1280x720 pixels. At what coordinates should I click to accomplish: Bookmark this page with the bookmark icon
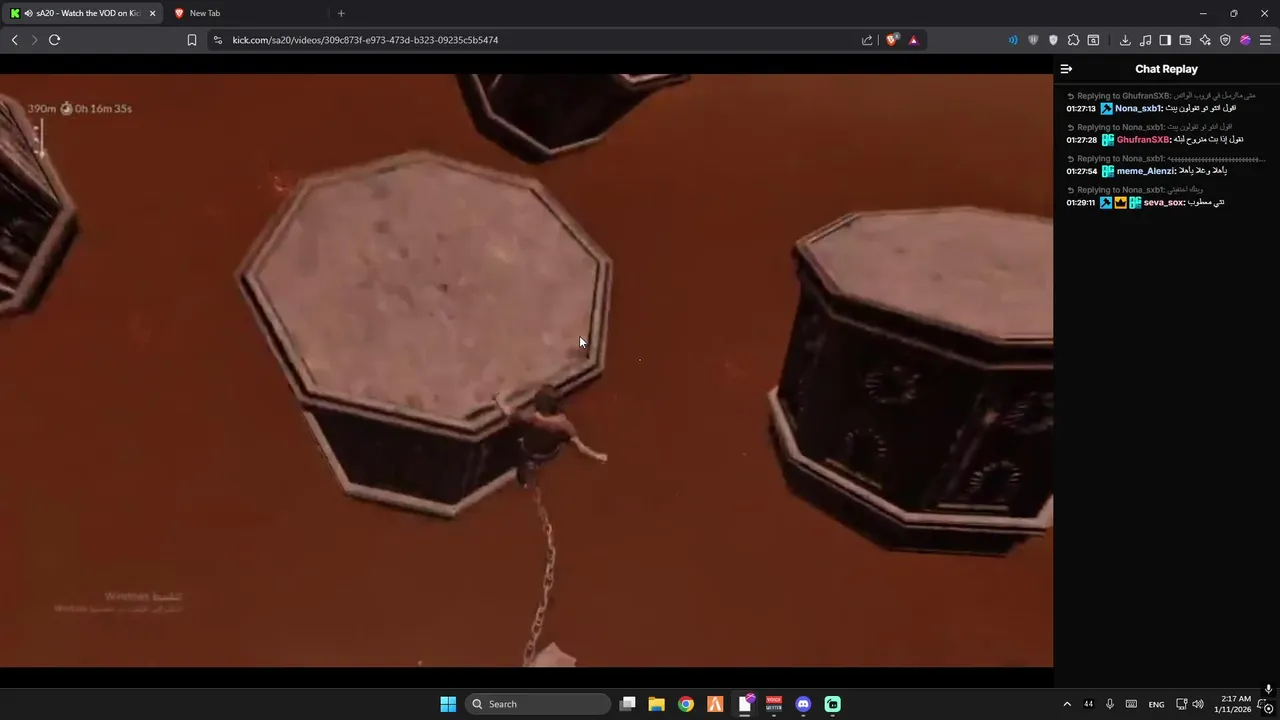click(192, 40)
